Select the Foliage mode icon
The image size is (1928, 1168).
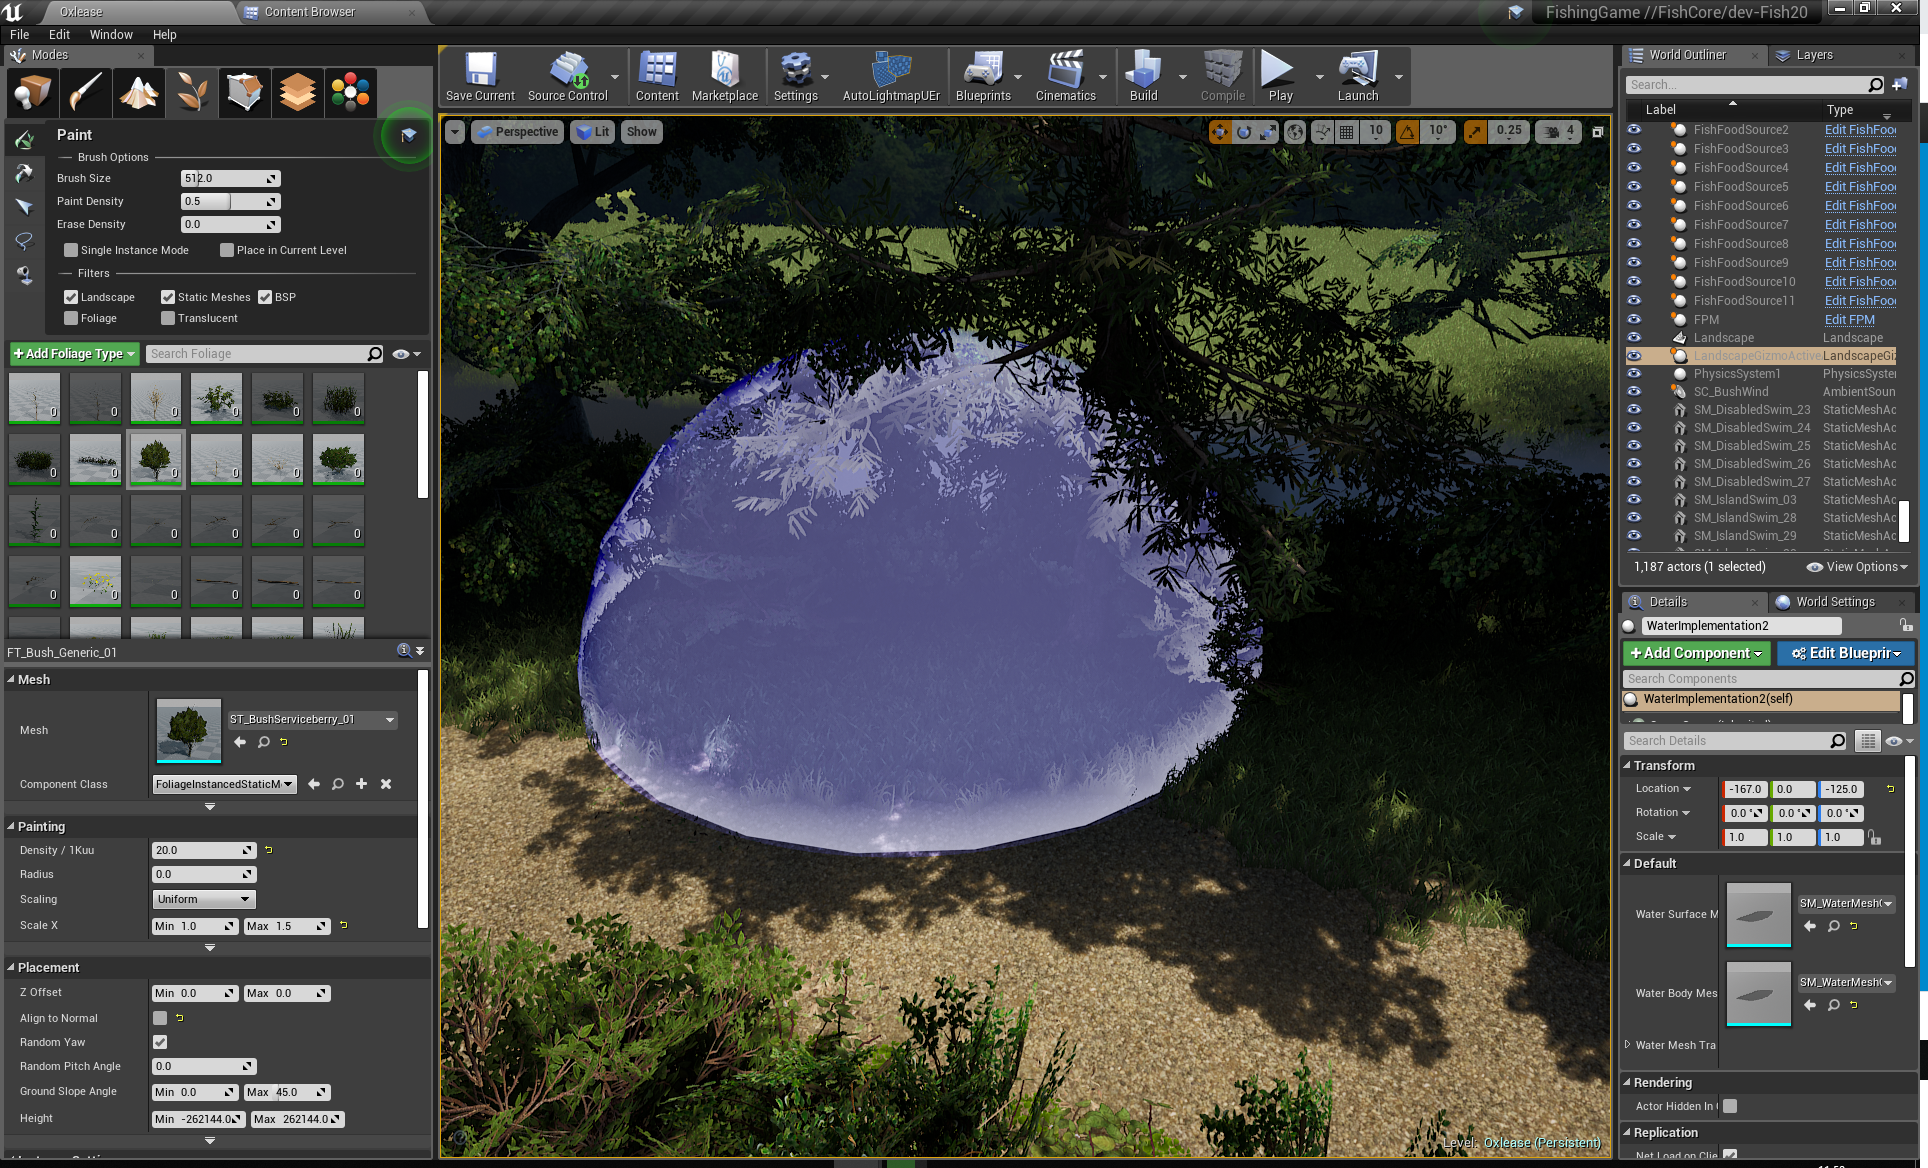(x=192, y=92)
